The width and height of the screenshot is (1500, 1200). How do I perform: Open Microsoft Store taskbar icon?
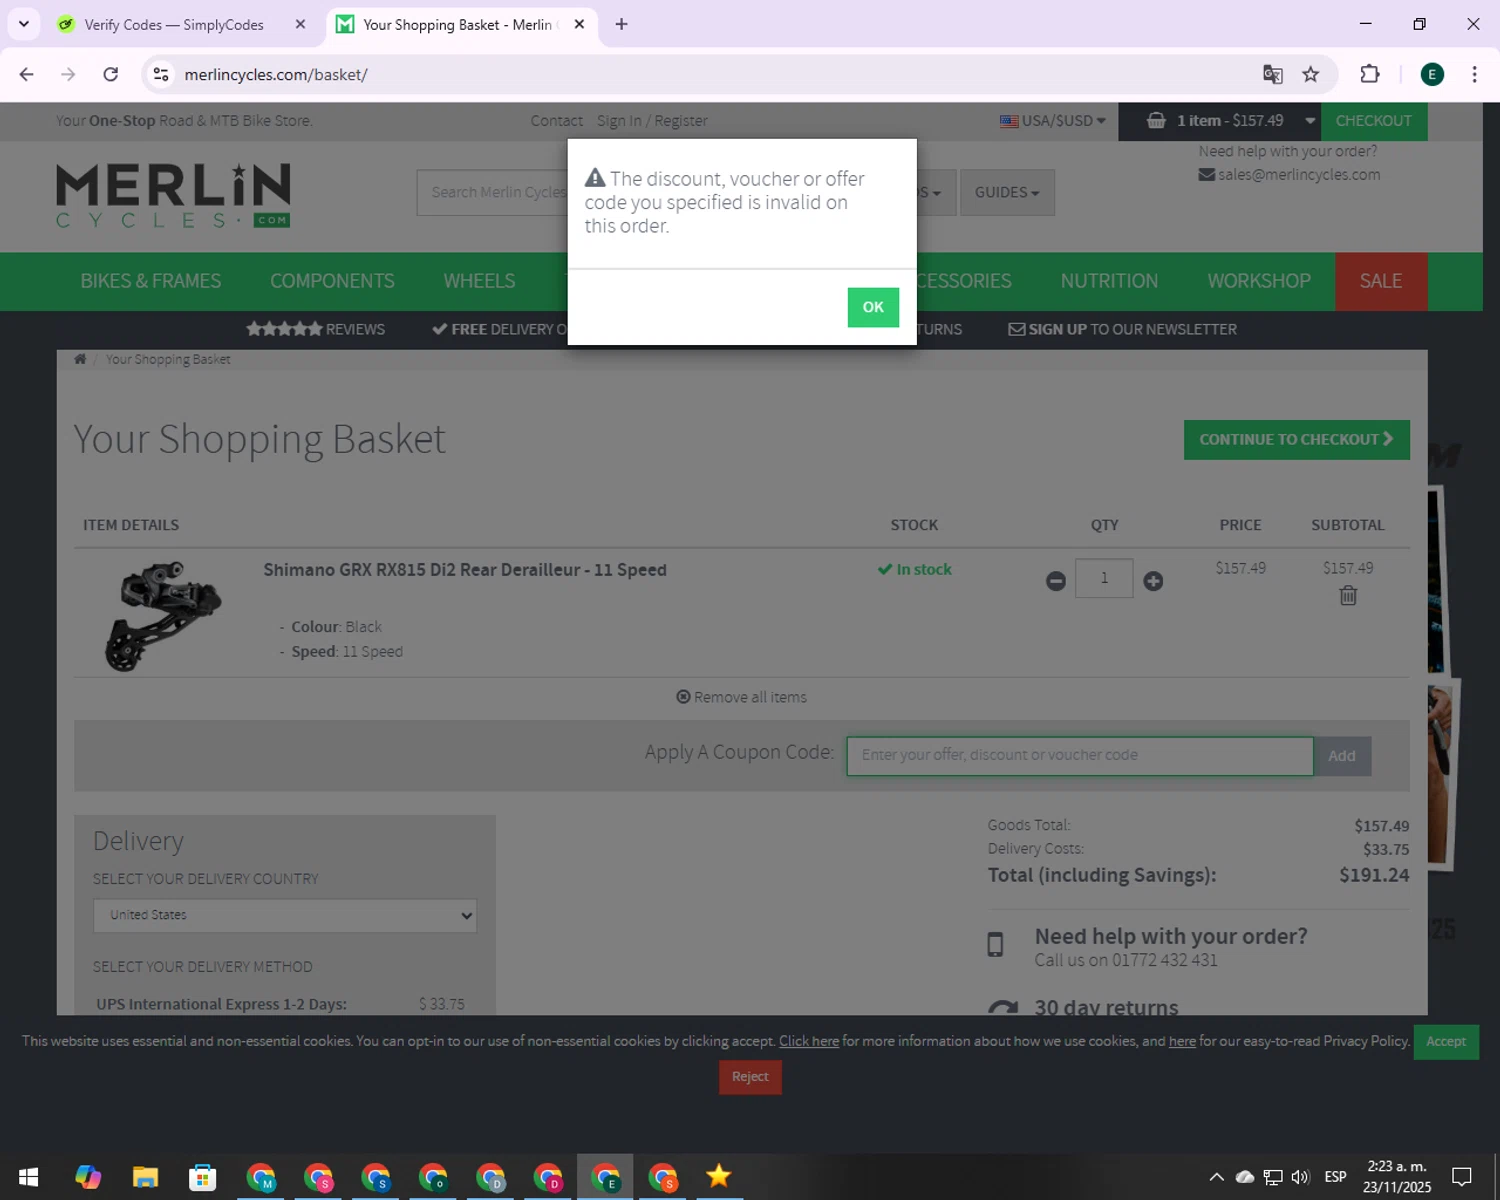pyautogui.click(x=203, y=1177)
